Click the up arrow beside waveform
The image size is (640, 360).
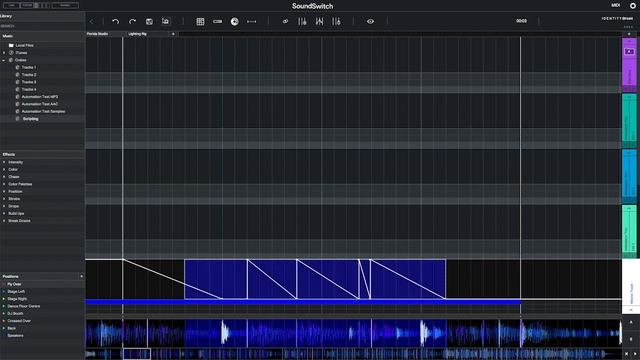pyautogui.click(x=631, y=322)
